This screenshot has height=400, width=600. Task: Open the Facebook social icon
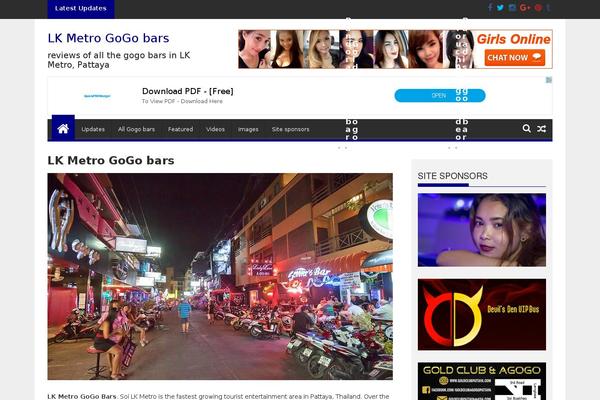(x=490, y=8)
